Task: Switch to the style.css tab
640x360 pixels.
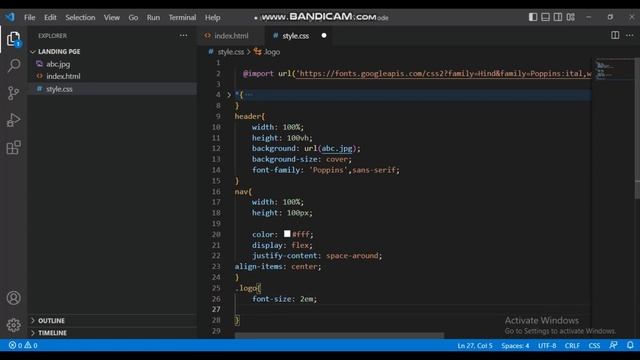Action: [299, 36]
